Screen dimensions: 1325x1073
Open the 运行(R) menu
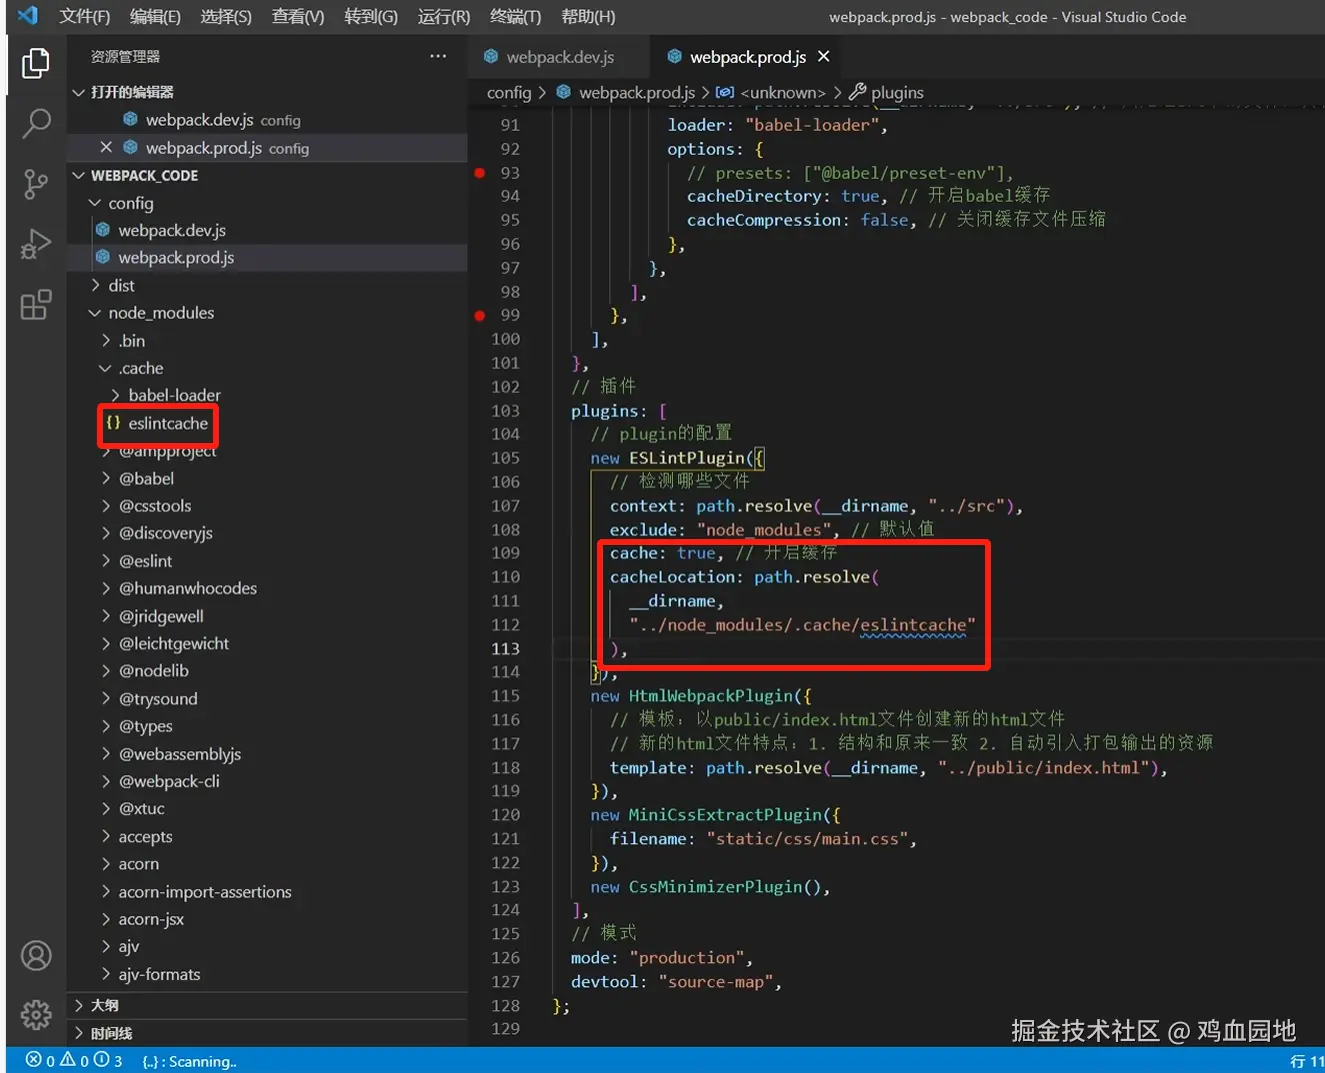point(444,16)
